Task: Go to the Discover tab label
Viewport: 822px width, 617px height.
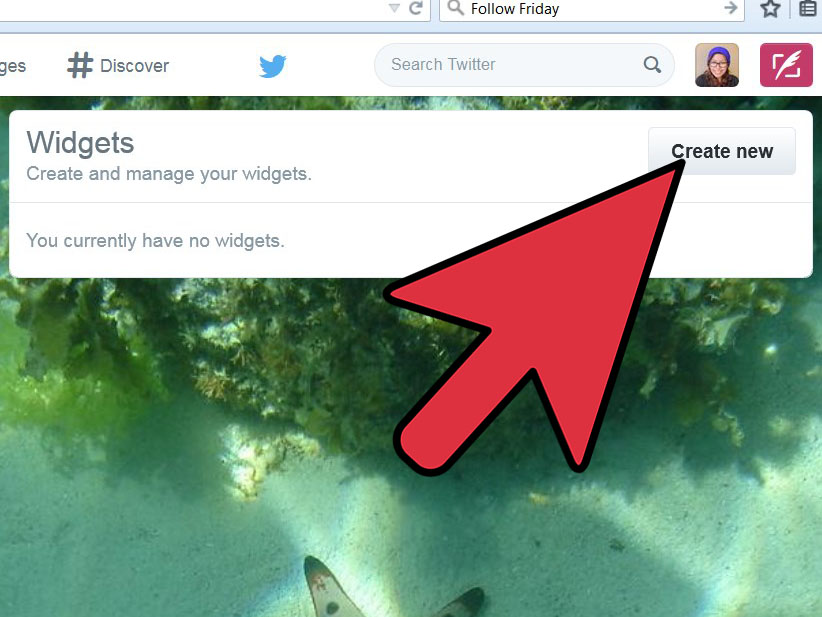Action: 135,66
